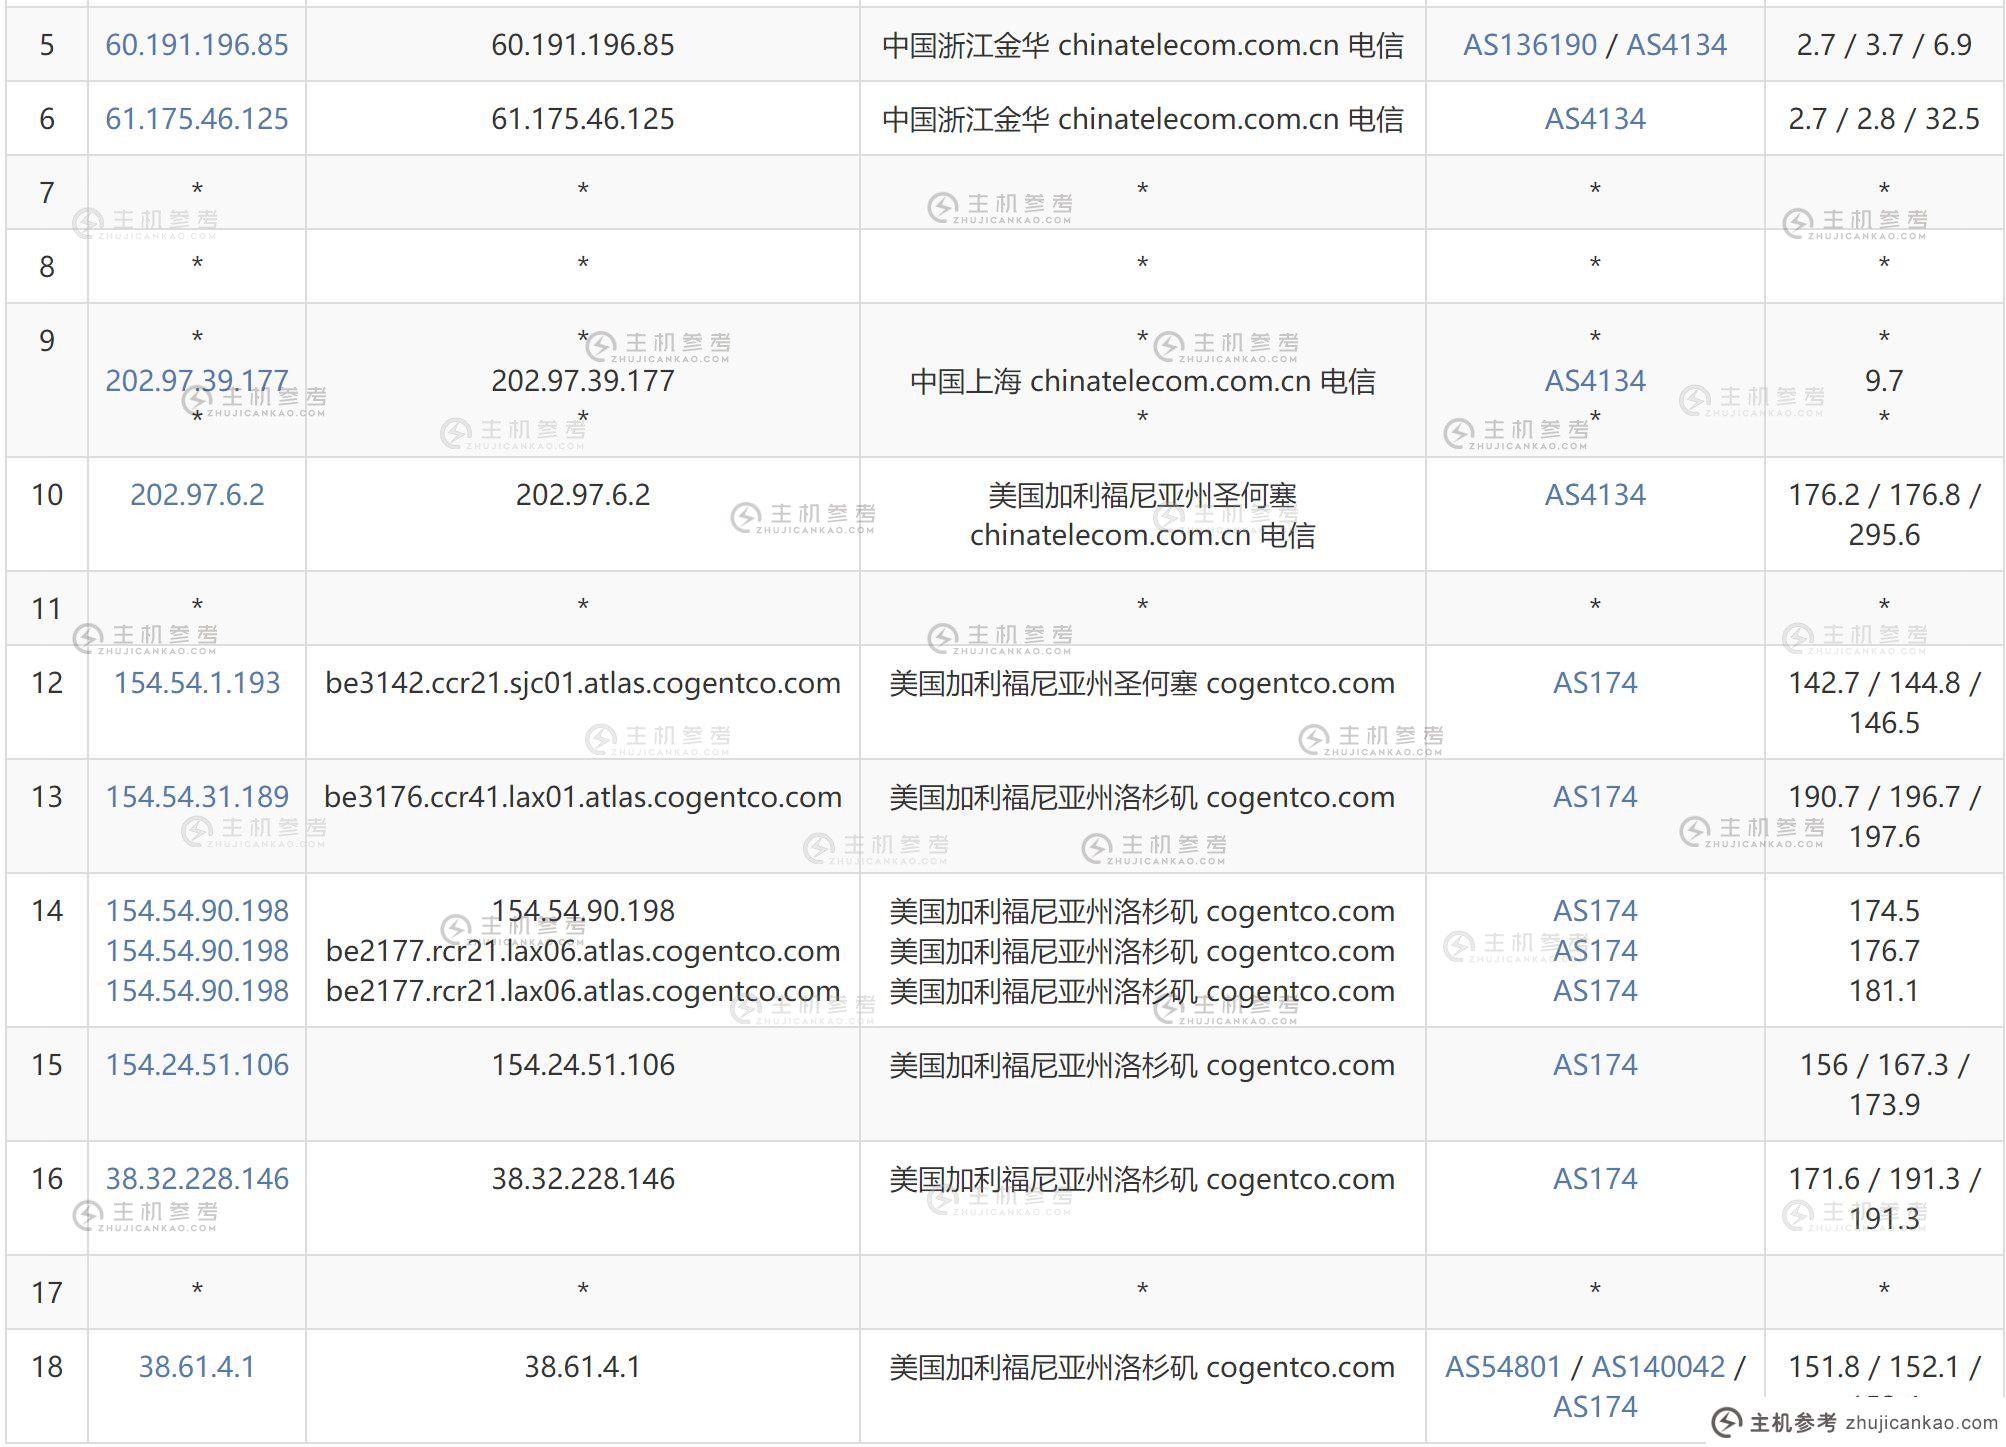
Task: Open the AS4134 link in row 6
Action: pyautogui.click(x=1595, y=119)
